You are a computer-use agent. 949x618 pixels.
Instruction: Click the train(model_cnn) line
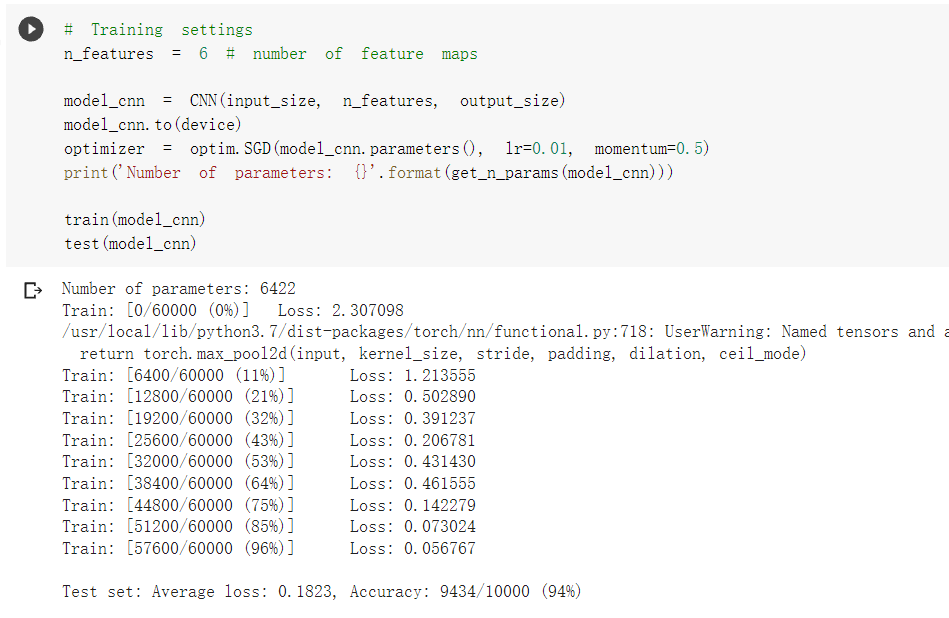135,220
